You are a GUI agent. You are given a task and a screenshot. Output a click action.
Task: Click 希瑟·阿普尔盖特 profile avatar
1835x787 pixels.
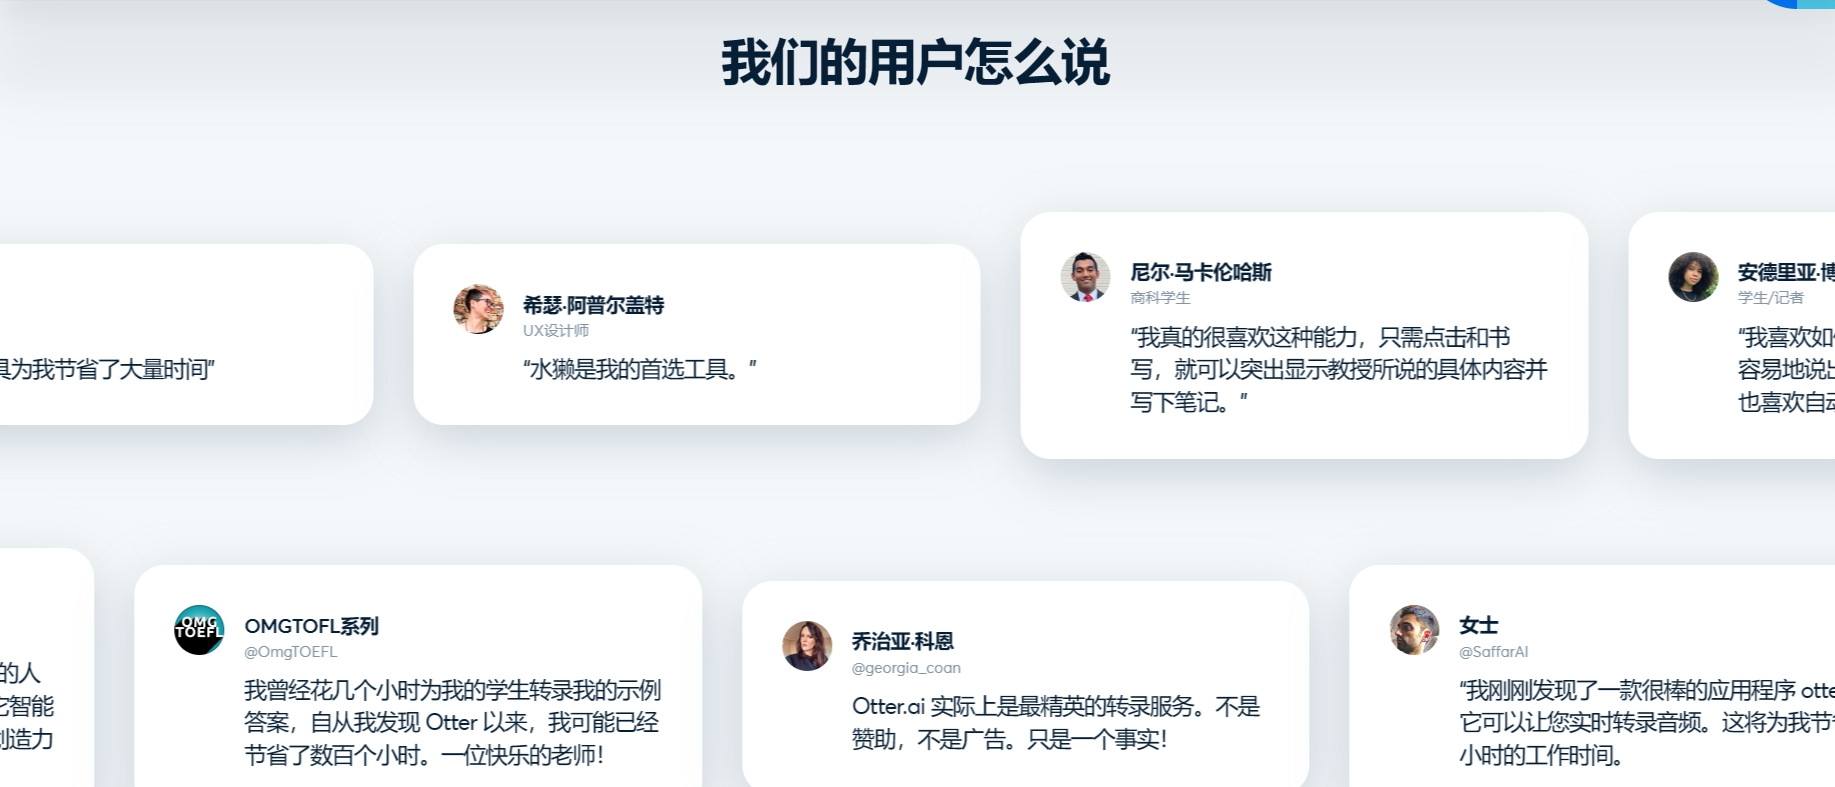pos(478,309)
